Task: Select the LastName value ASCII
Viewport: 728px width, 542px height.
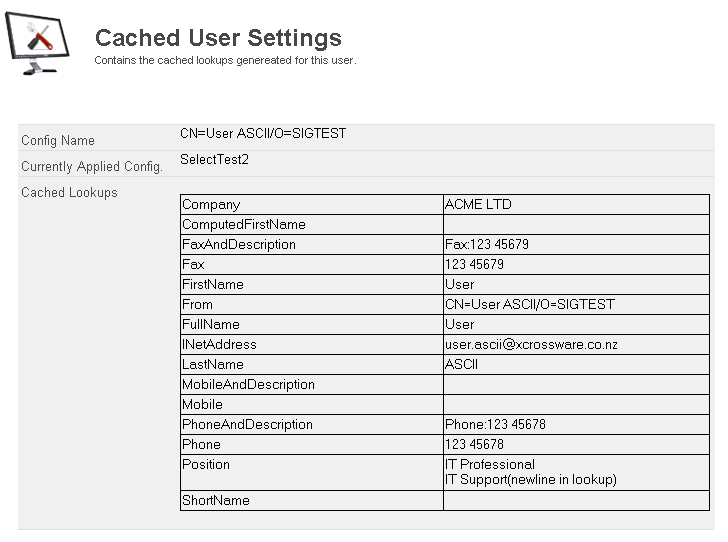Action: (462, 365)
